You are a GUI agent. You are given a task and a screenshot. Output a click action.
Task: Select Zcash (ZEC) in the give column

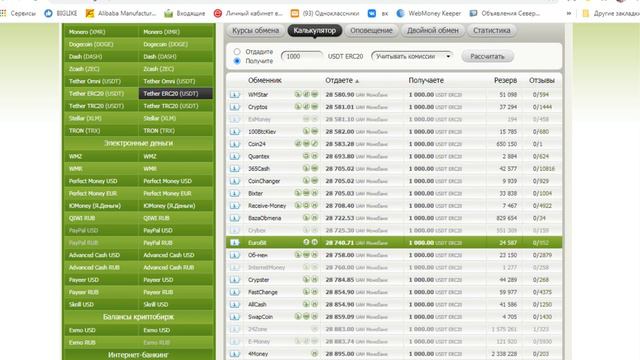(101, 69)
